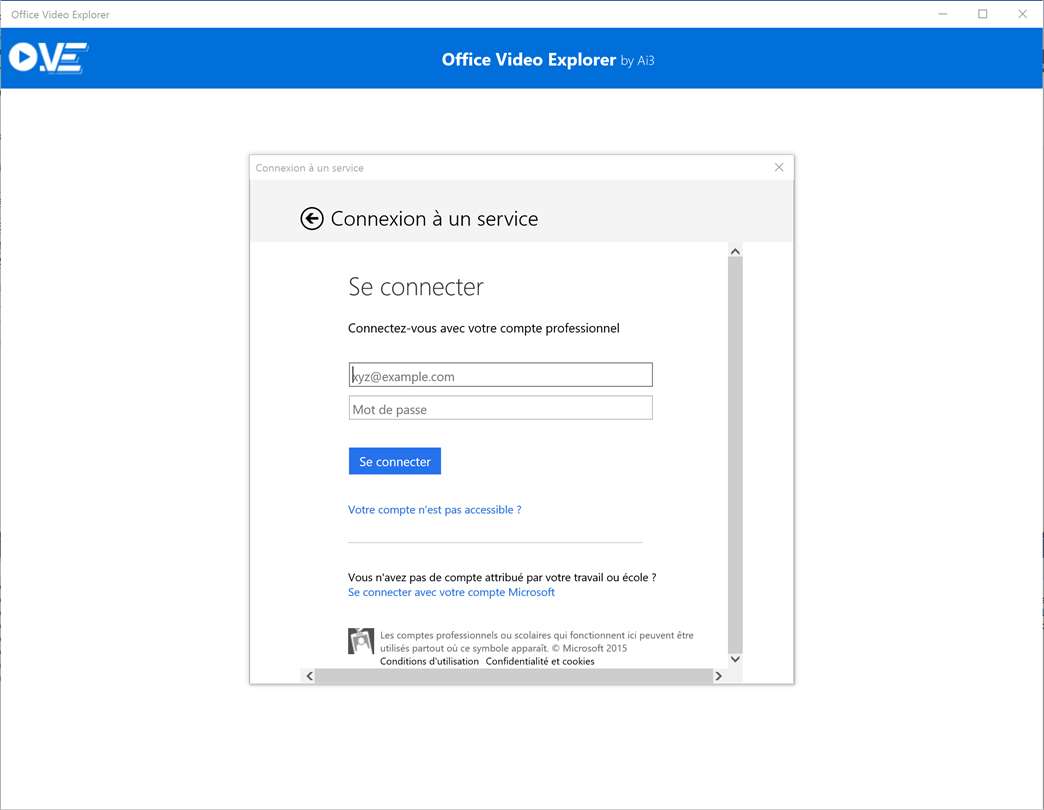The image size is (1044, 810).
Task: Click the blue Se connecter button
Action: point(395,461)
